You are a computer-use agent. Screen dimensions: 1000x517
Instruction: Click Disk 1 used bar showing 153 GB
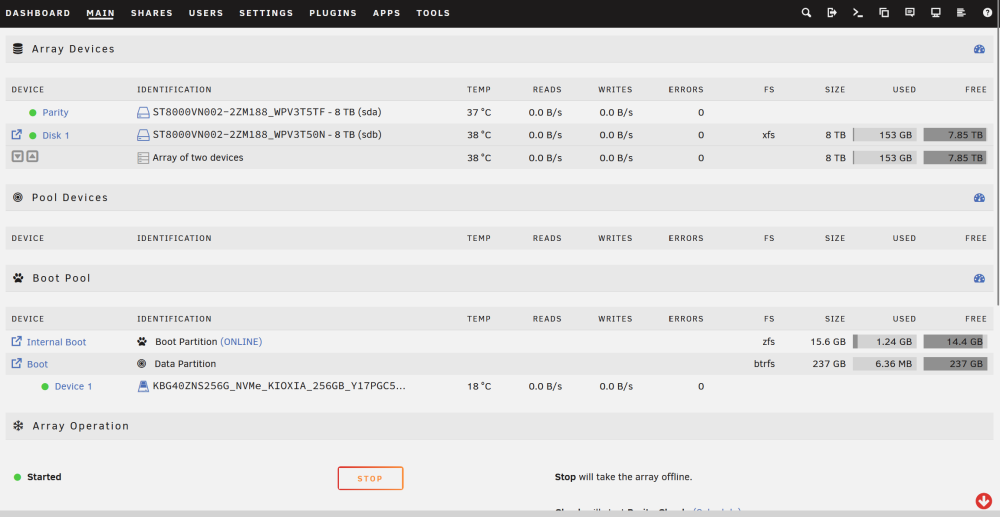point(885,135)
